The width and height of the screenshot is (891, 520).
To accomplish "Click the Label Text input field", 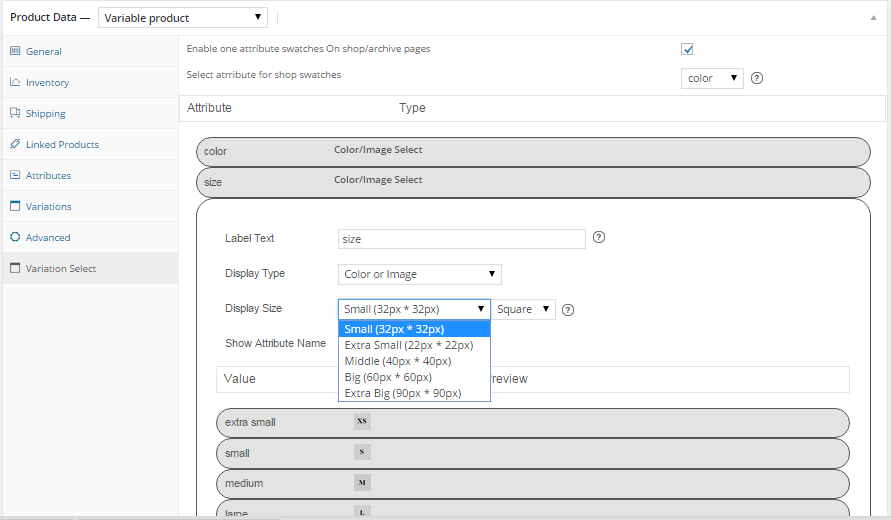I will [x=461, y=239].
